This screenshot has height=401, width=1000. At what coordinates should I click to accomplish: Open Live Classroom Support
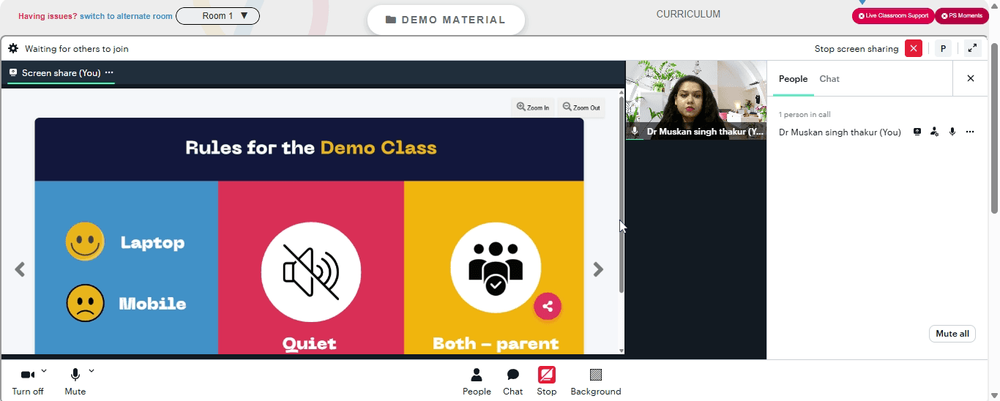tap(893, 16)
